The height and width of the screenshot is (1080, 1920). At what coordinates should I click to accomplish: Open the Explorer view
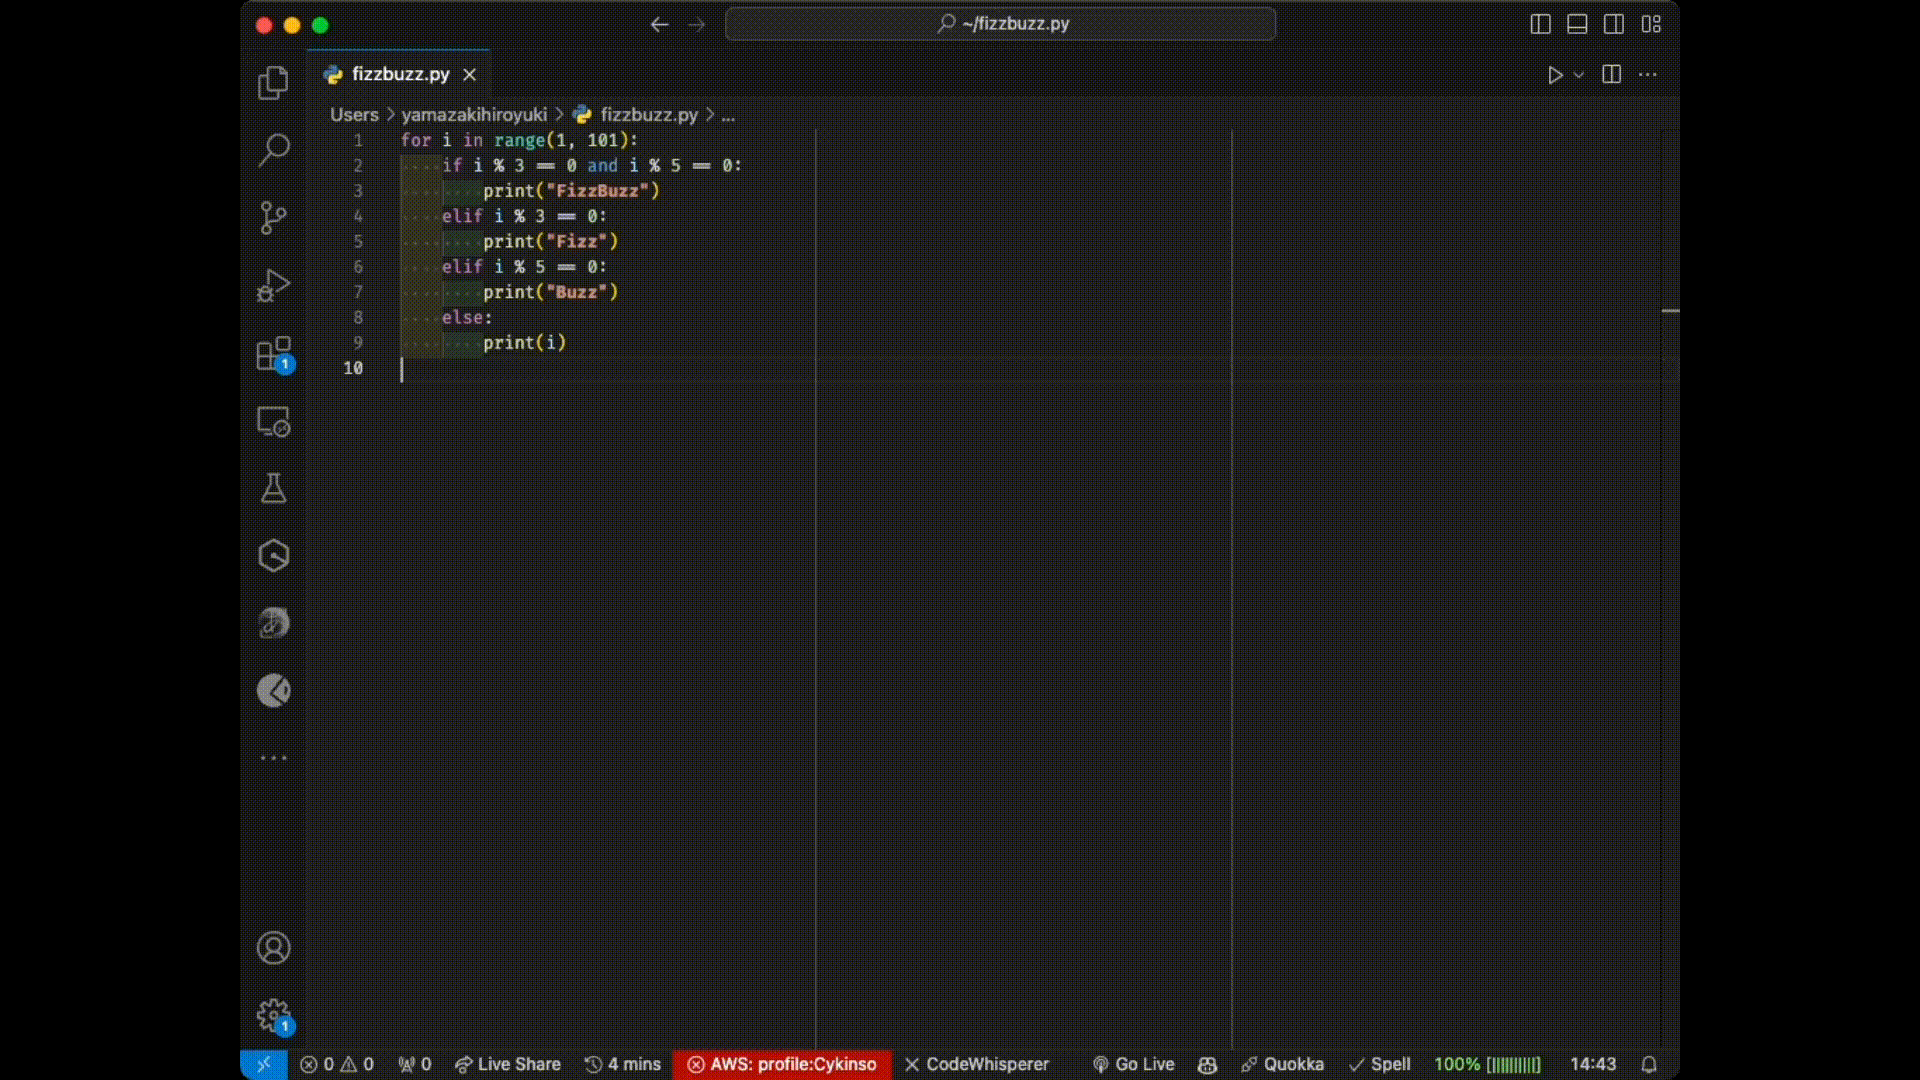click(273, 82)
